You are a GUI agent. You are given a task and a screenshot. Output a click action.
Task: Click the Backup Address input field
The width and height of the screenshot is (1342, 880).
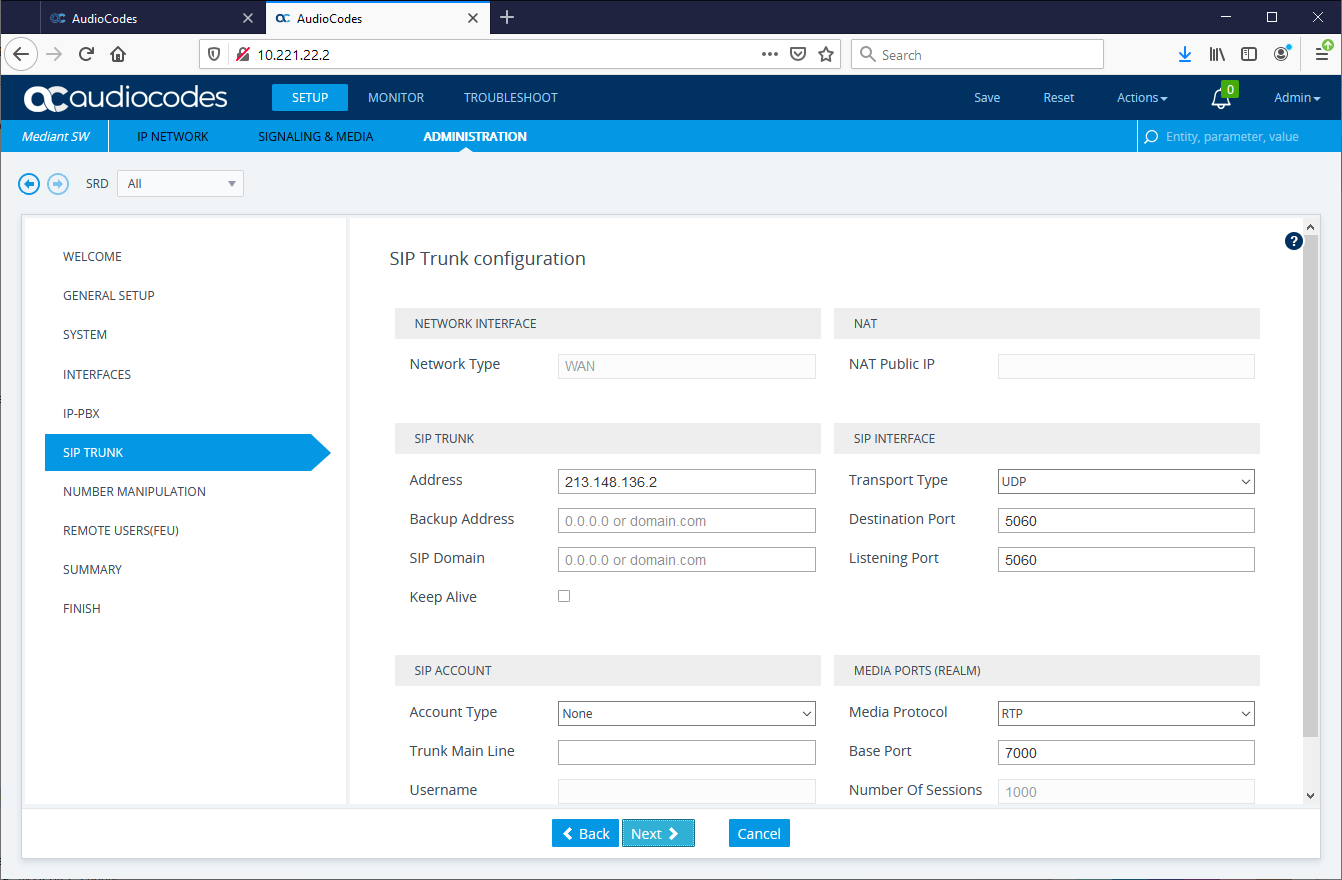click(687, 521)
